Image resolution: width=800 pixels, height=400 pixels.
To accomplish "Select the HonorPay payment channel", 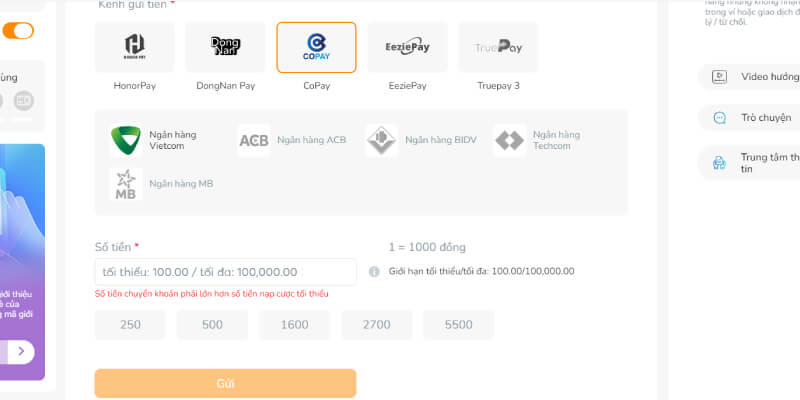I will pos(134,47).
